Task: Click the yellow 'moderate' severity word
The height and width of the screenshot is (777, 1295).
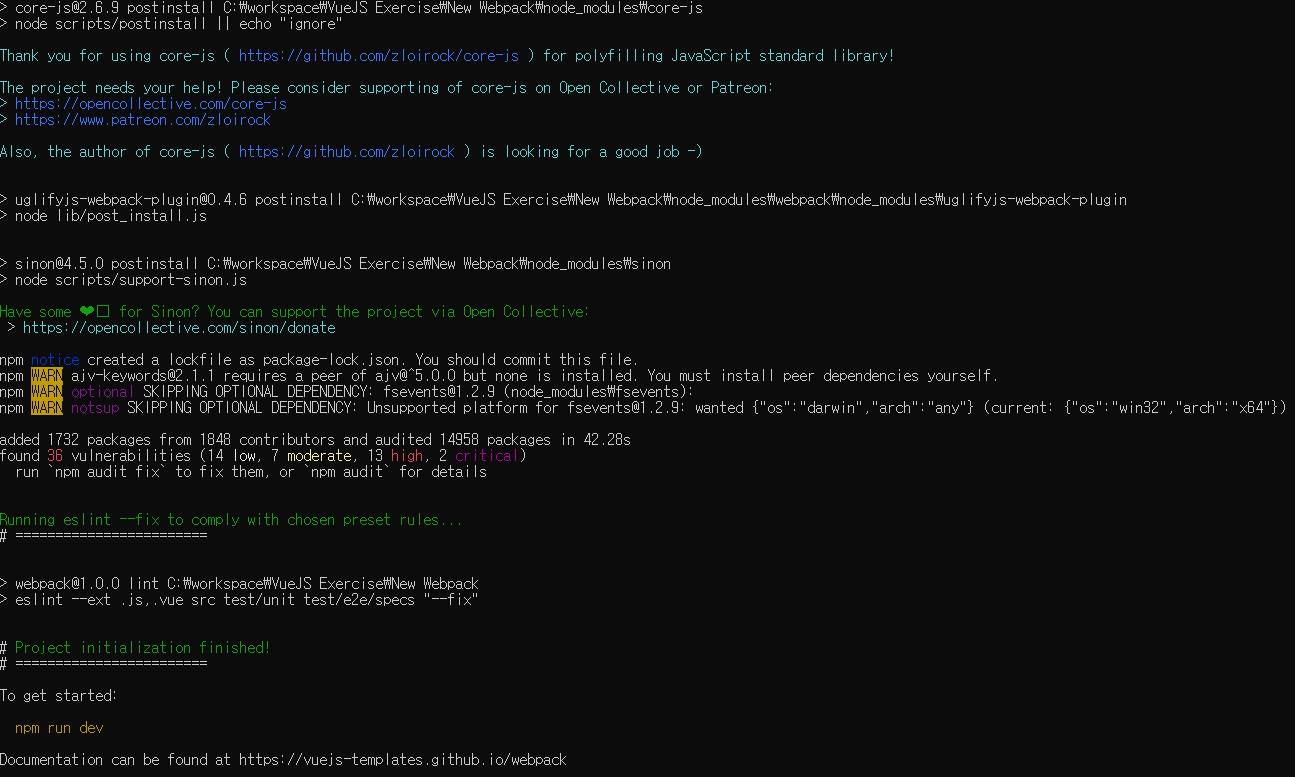Action: pos(319,456)
